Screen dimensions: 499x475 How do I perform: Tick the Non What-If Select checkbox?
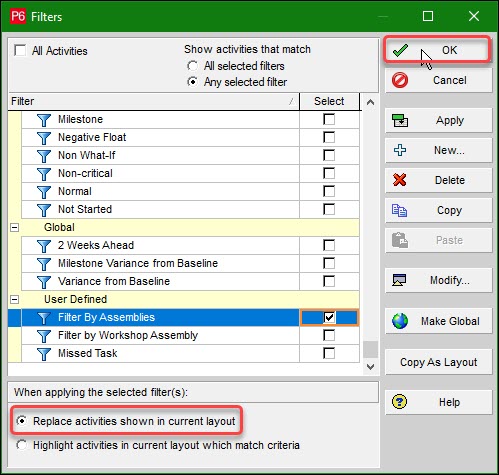329,155
